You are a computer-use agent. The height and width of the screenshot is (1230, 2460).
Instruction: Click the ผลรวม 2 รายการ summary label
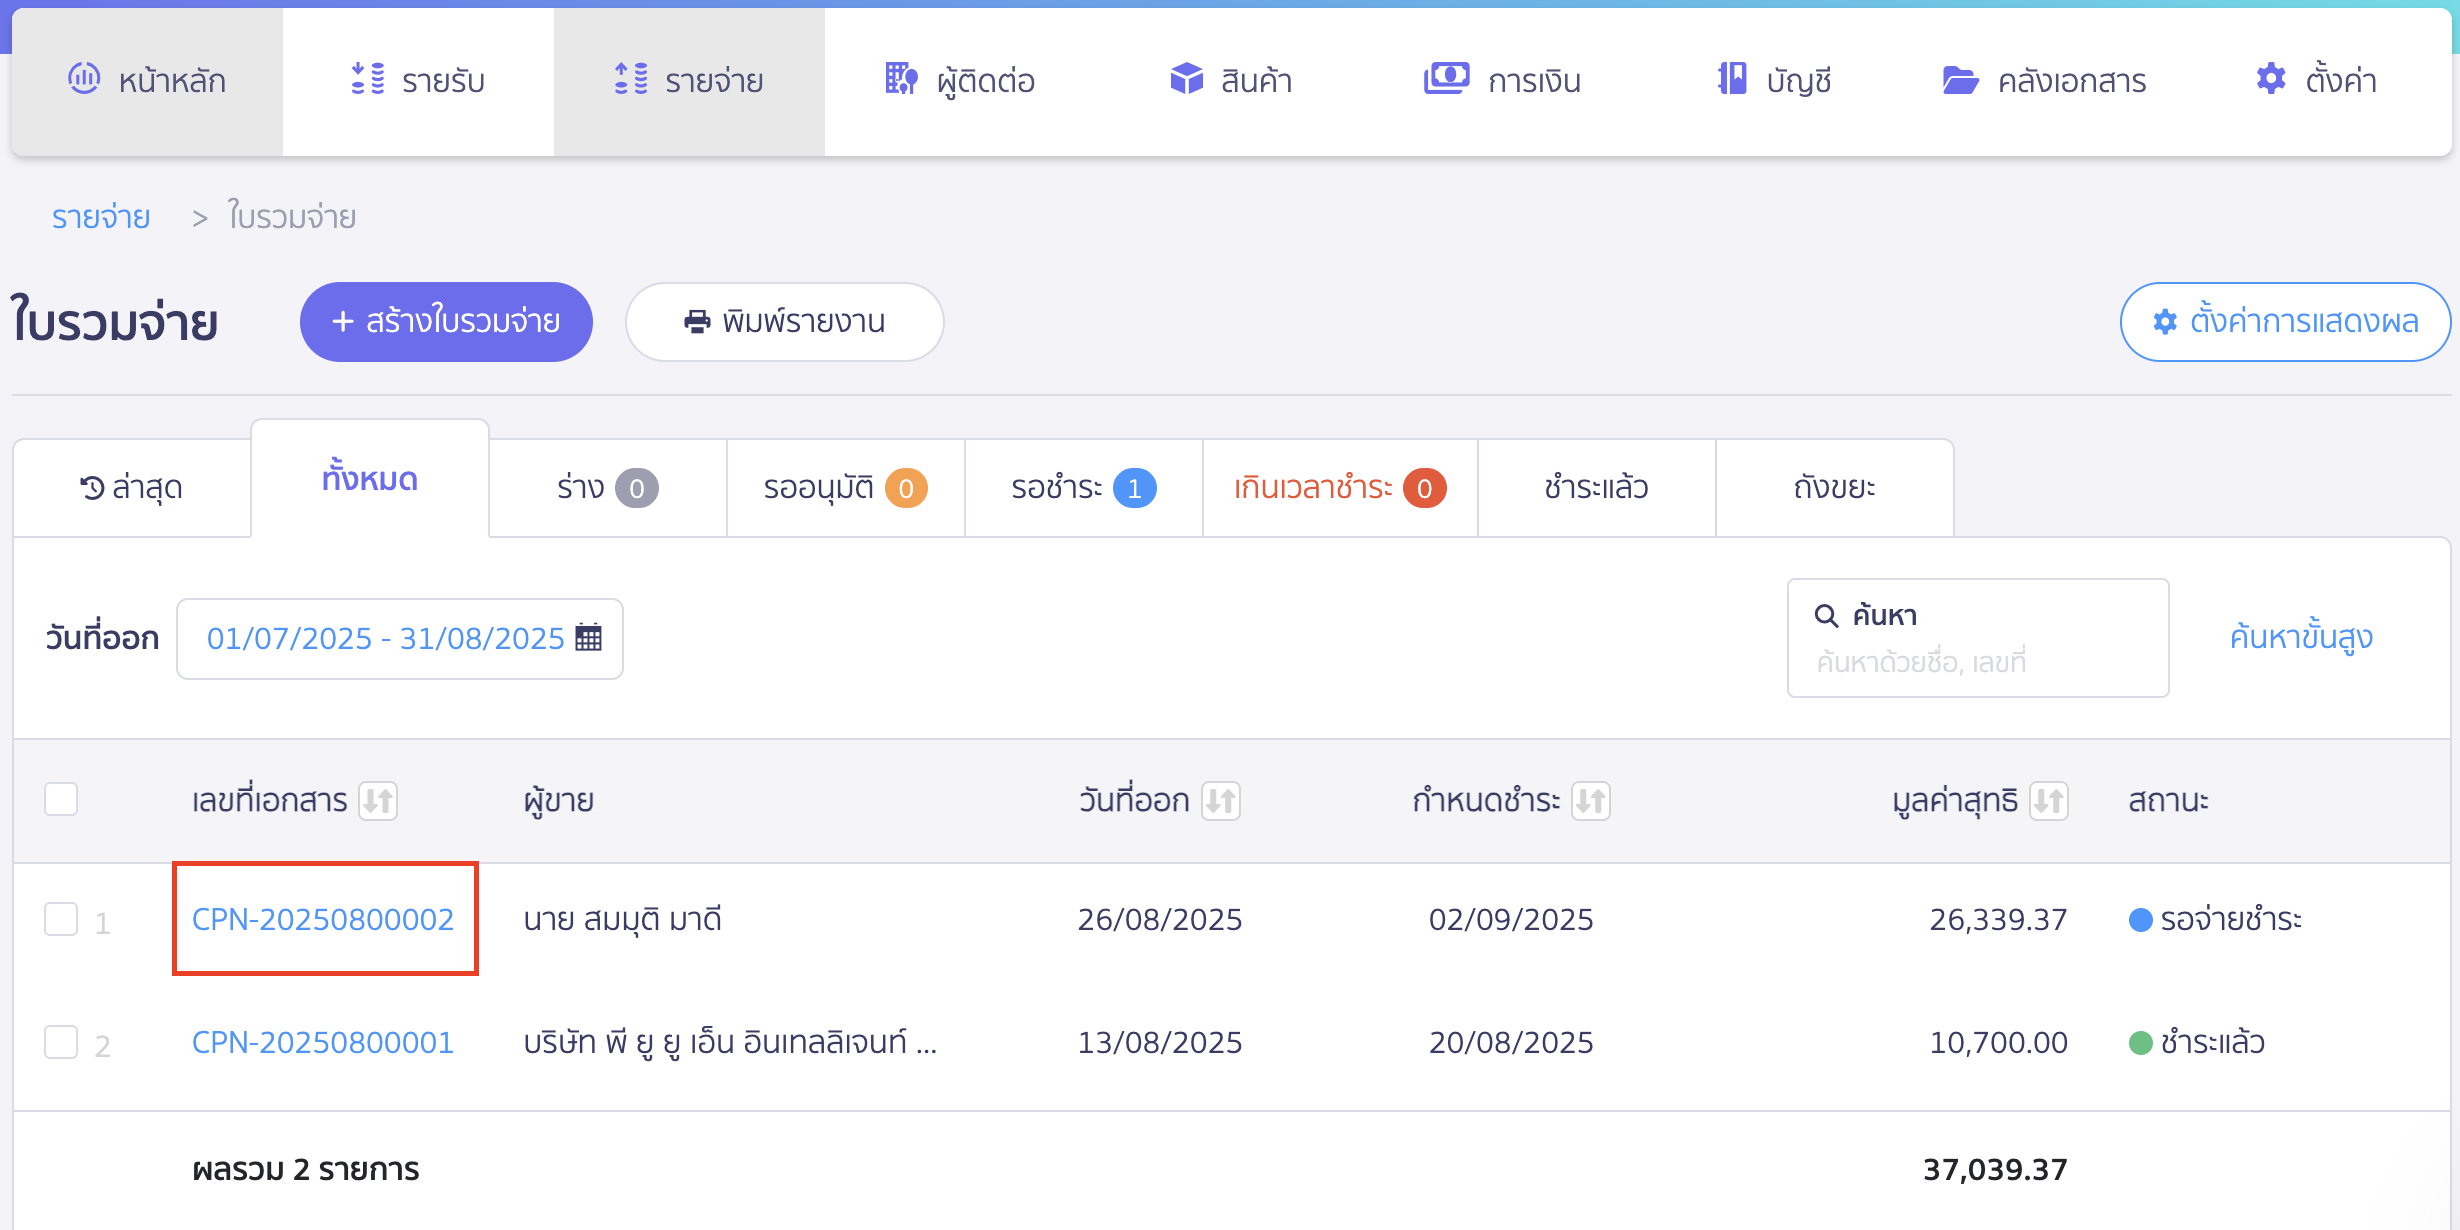click(306, 1169)
